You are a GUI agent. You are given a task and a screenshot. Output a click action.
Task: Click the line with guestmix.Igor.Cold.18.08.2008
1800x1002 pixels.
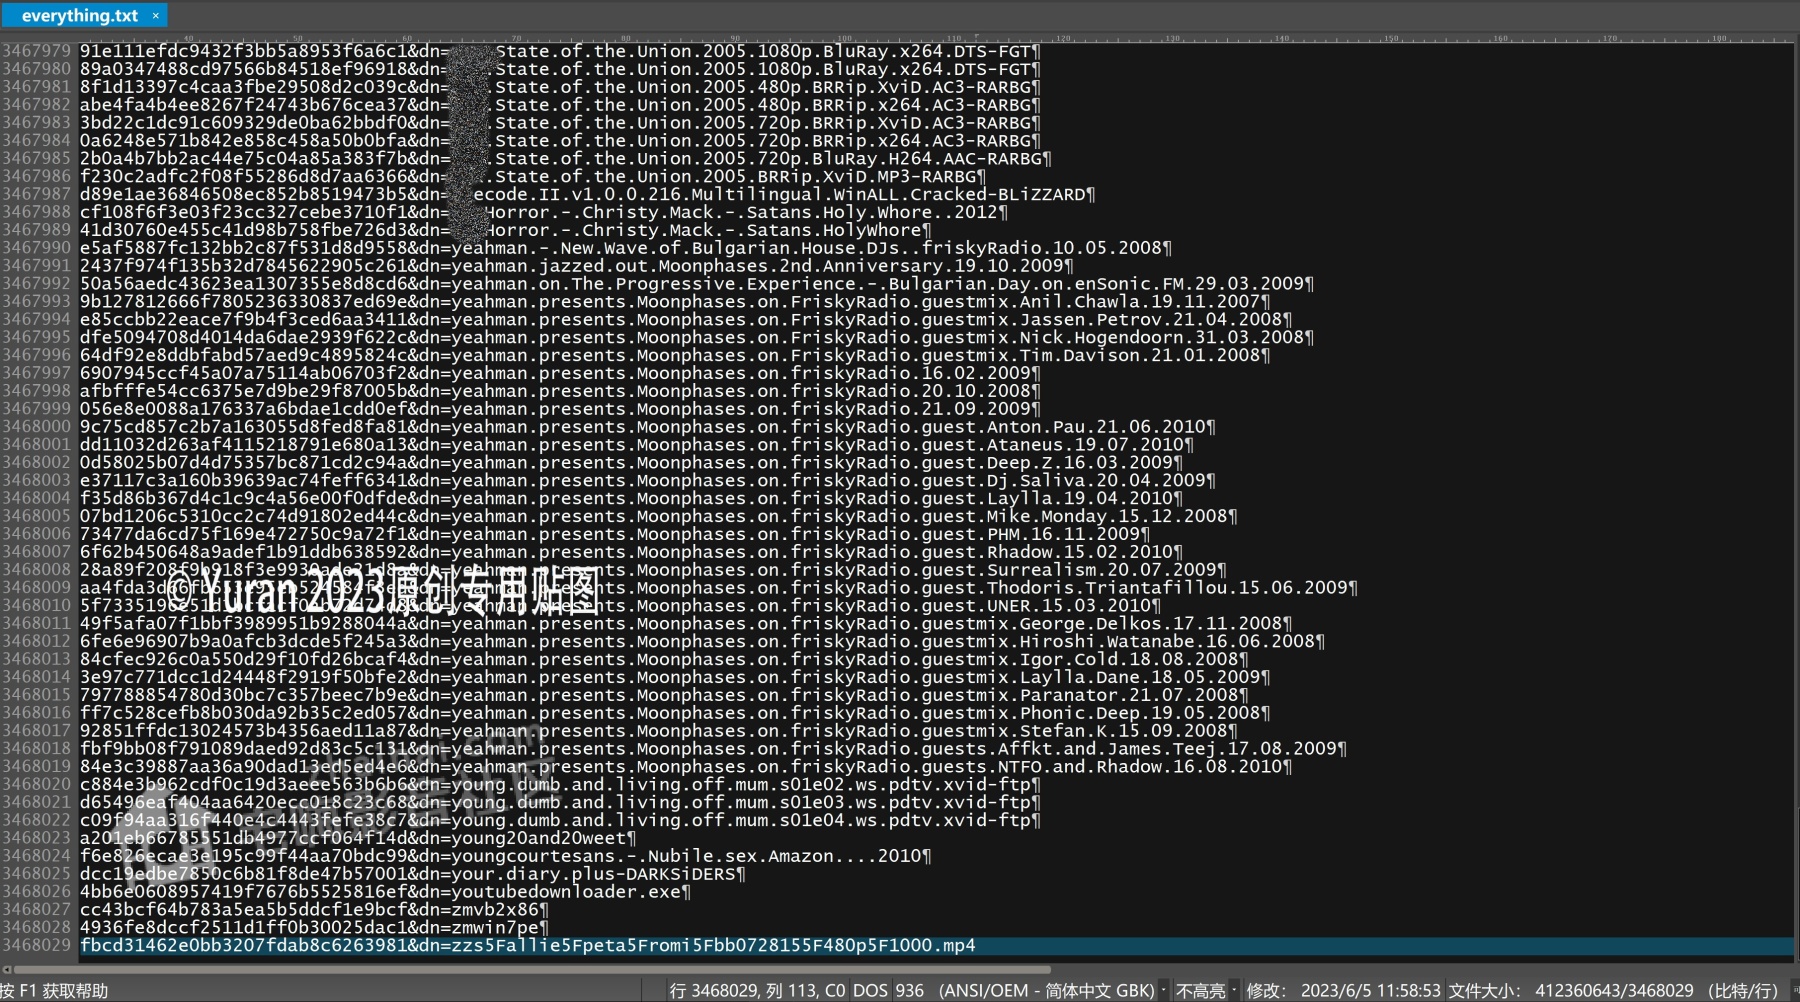(664, 659)
